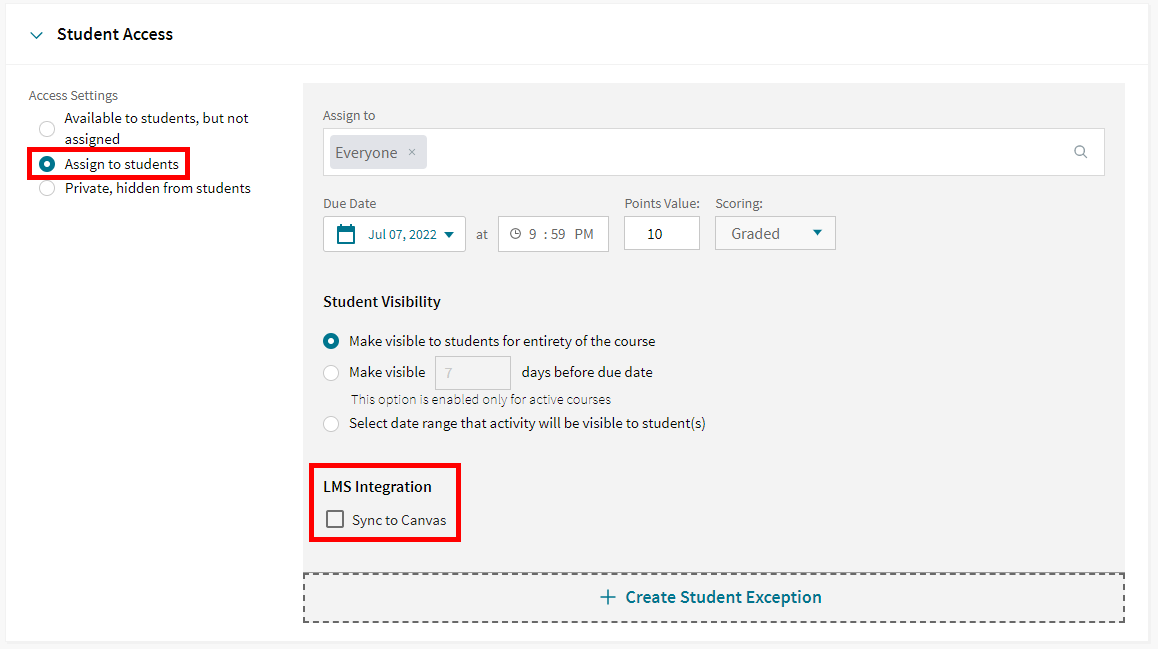Click the Create Student Exception button
The height and width of the screenshot is (649, 1158).
click(711, 596)
